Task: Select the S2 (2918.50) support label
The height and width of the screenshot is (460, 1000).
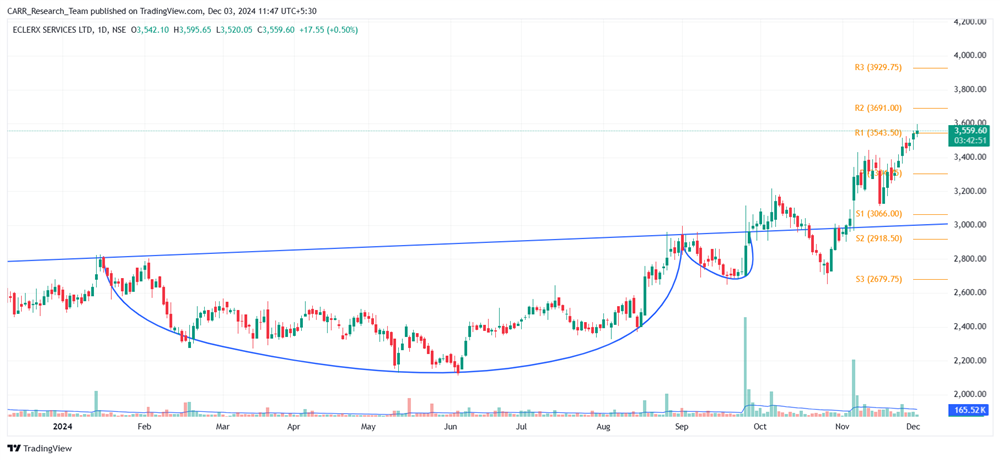Action: 878,239
